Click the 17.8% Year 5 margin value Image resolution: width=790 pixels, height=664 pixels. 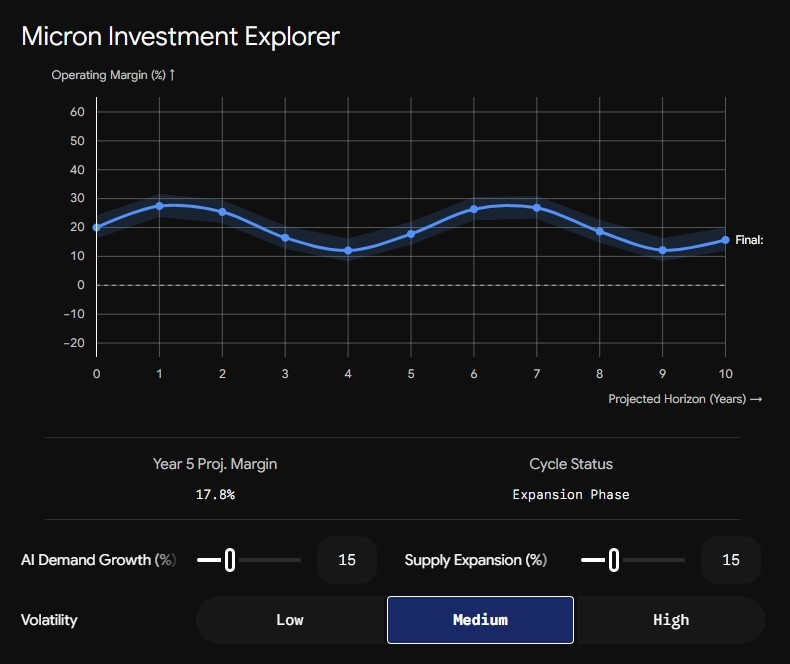(215, 494)
